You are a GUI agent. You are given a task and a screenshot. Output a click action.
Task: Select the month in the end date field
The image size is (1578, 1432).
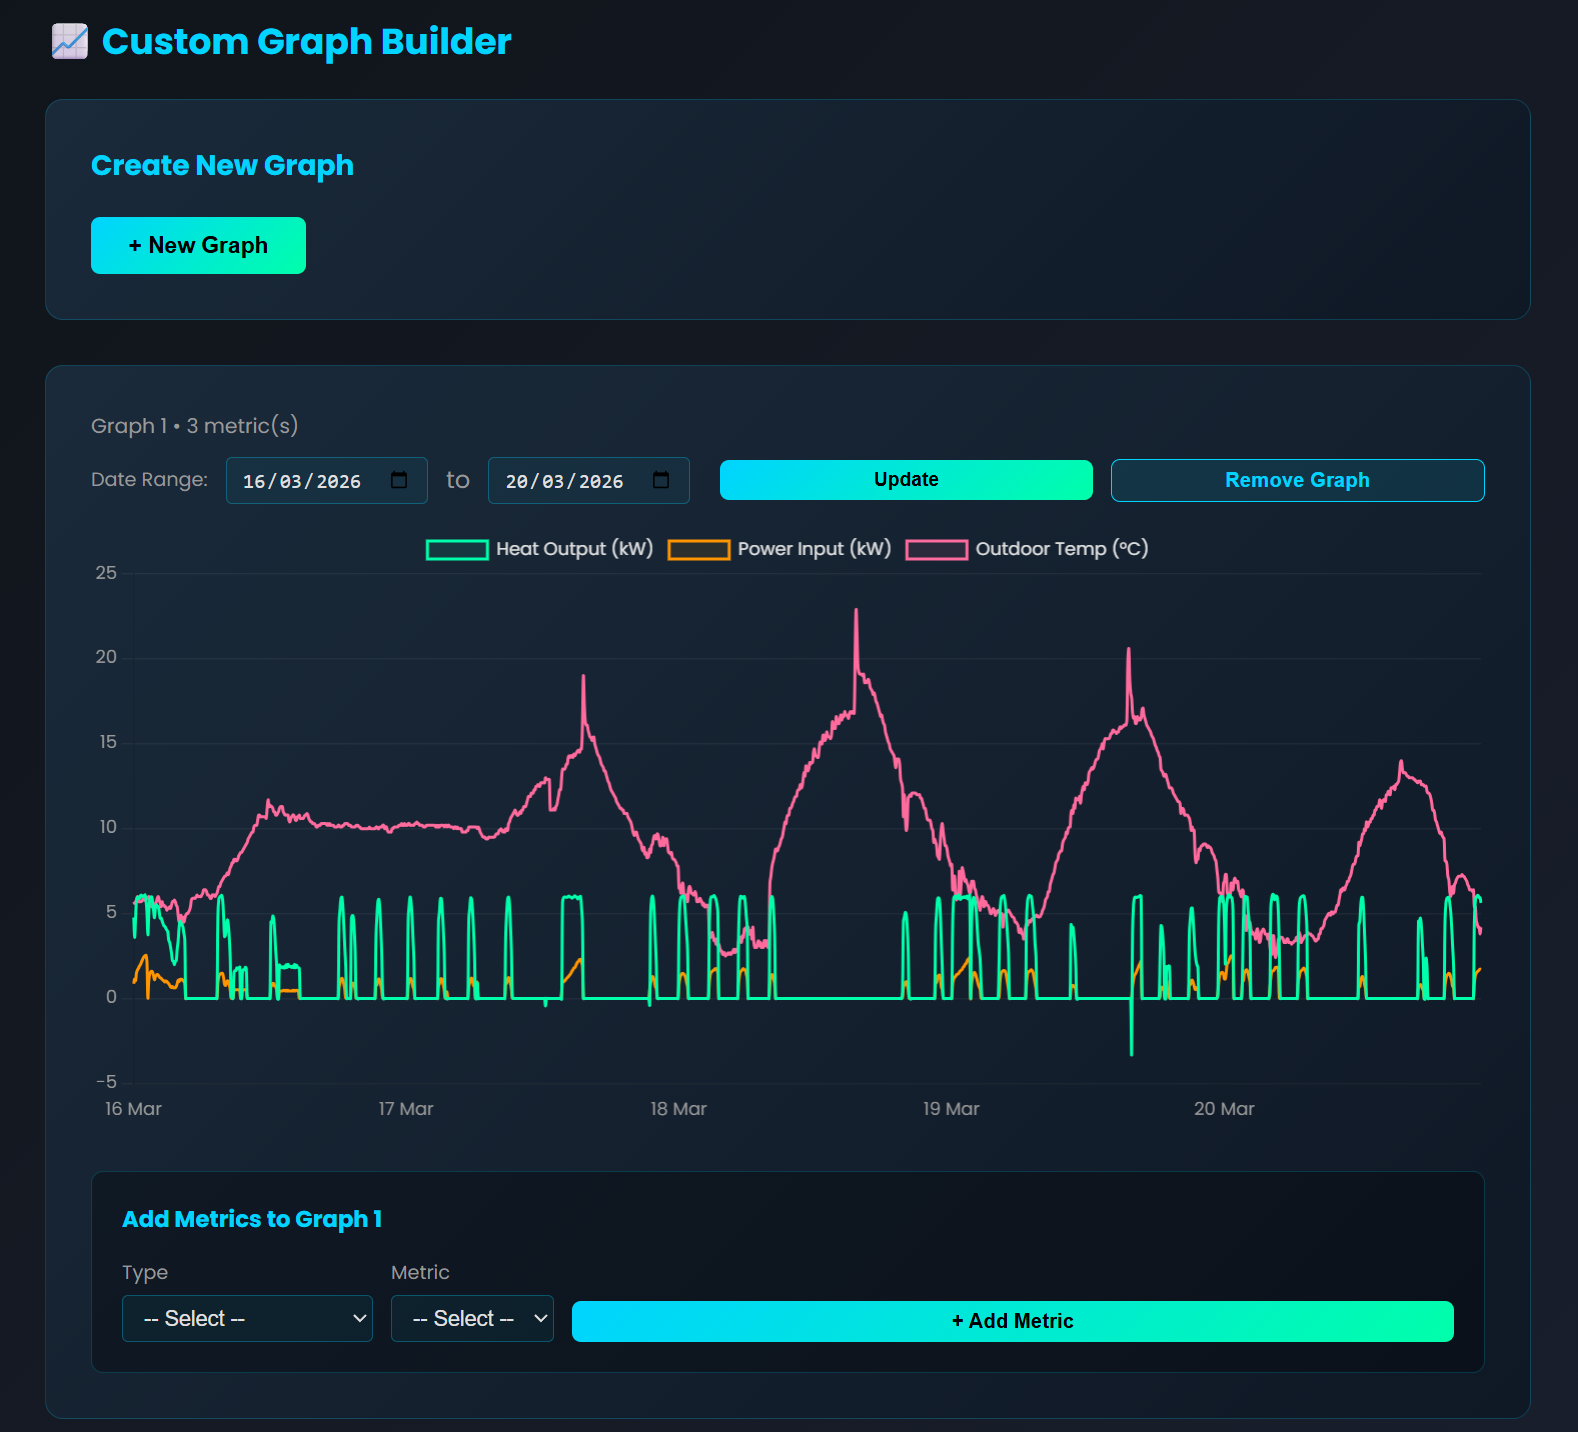pos(554,482)
